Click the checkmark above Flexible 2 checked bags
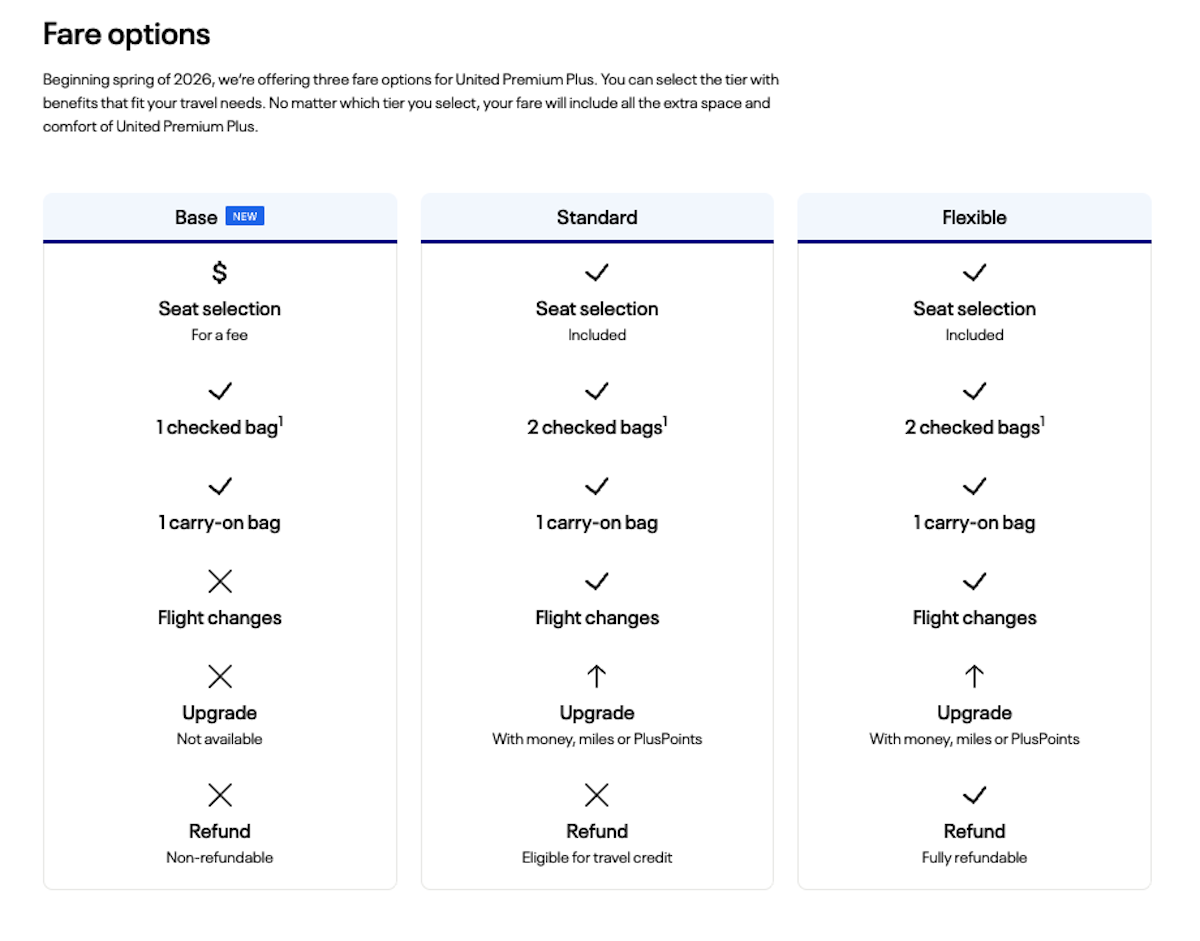Viewport: 1200px width, 941px height. click(974, 391)
